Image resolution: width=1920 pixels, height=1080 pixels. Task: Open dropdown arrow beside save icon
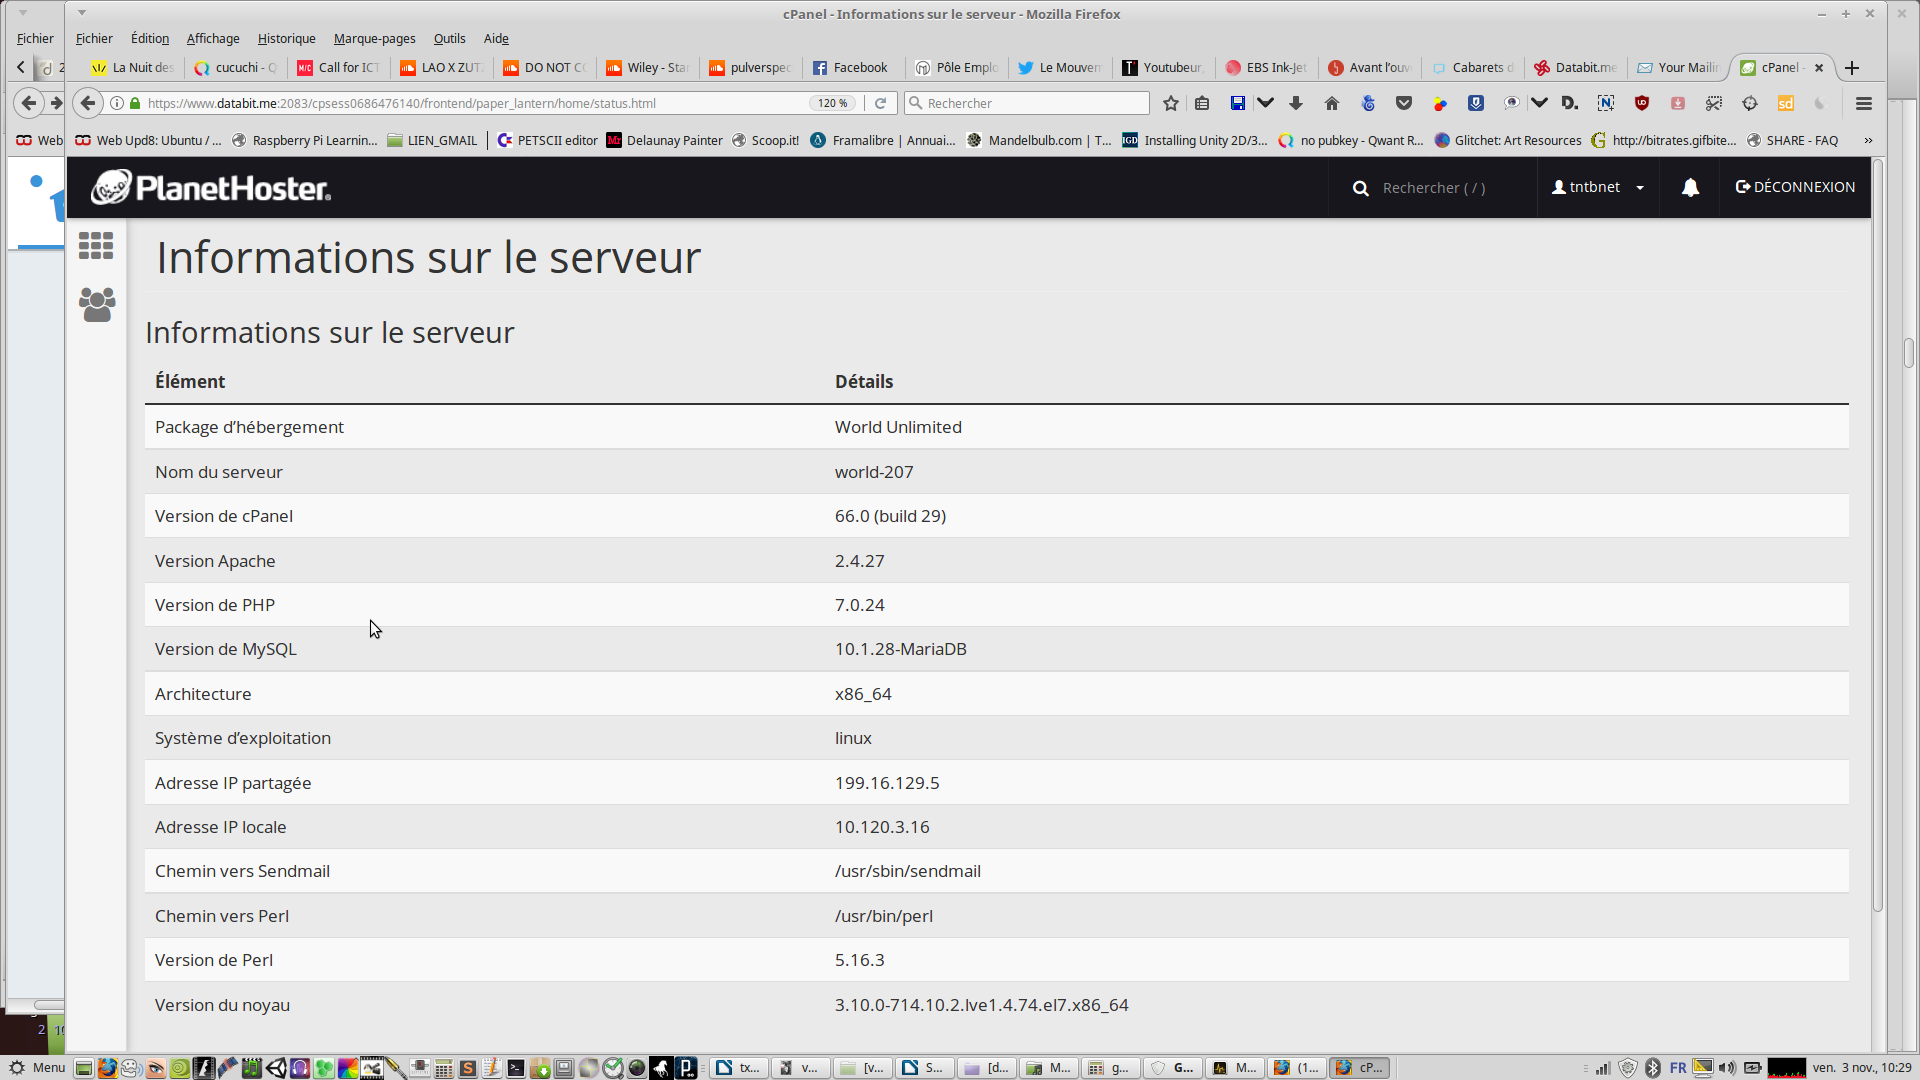pos(1265,103)
